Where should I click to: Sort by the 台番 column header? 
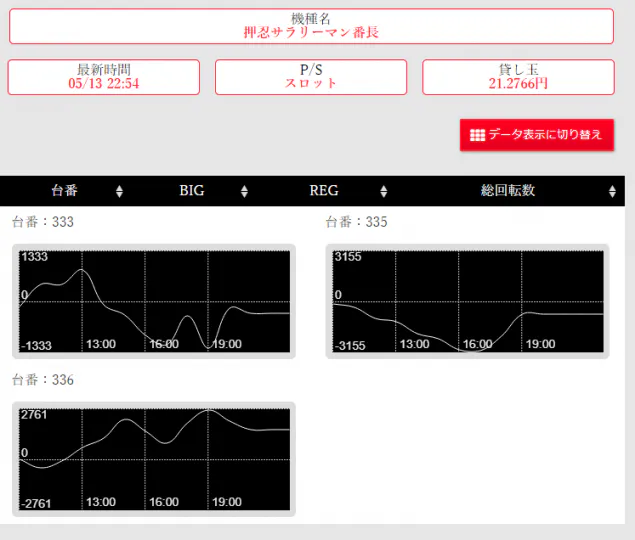coord(64,190)
